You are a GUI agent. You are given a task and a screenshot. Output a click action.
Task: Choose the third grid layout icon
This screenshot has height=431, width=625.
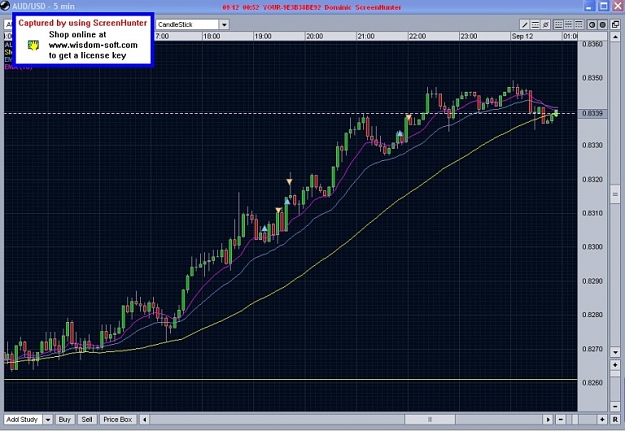tap(578, 25)
